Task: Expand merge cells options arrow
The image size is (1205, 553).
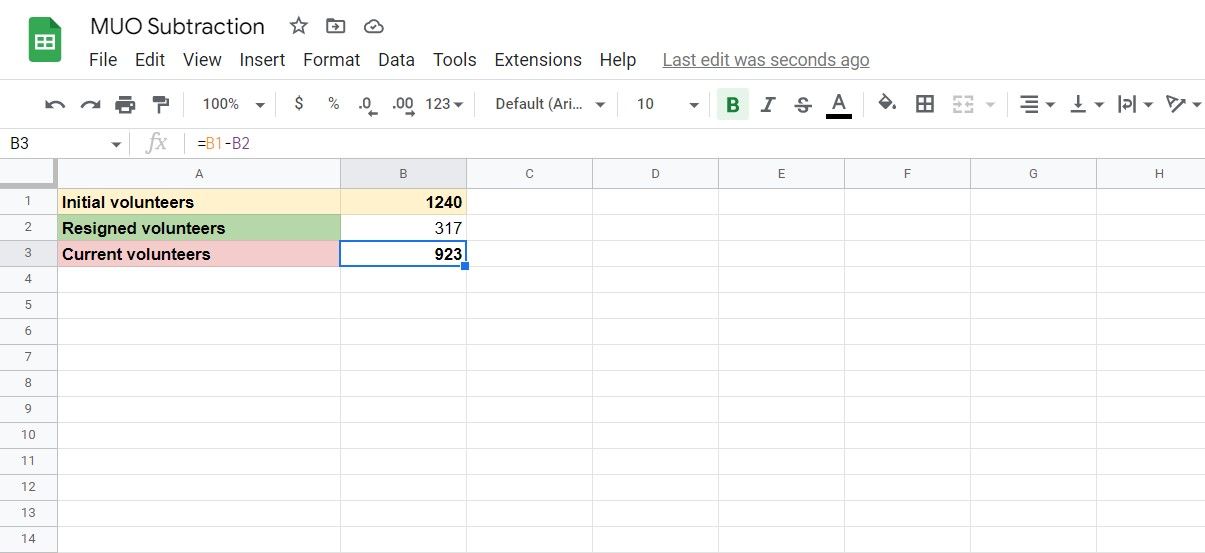Action: tap(990, 105)
